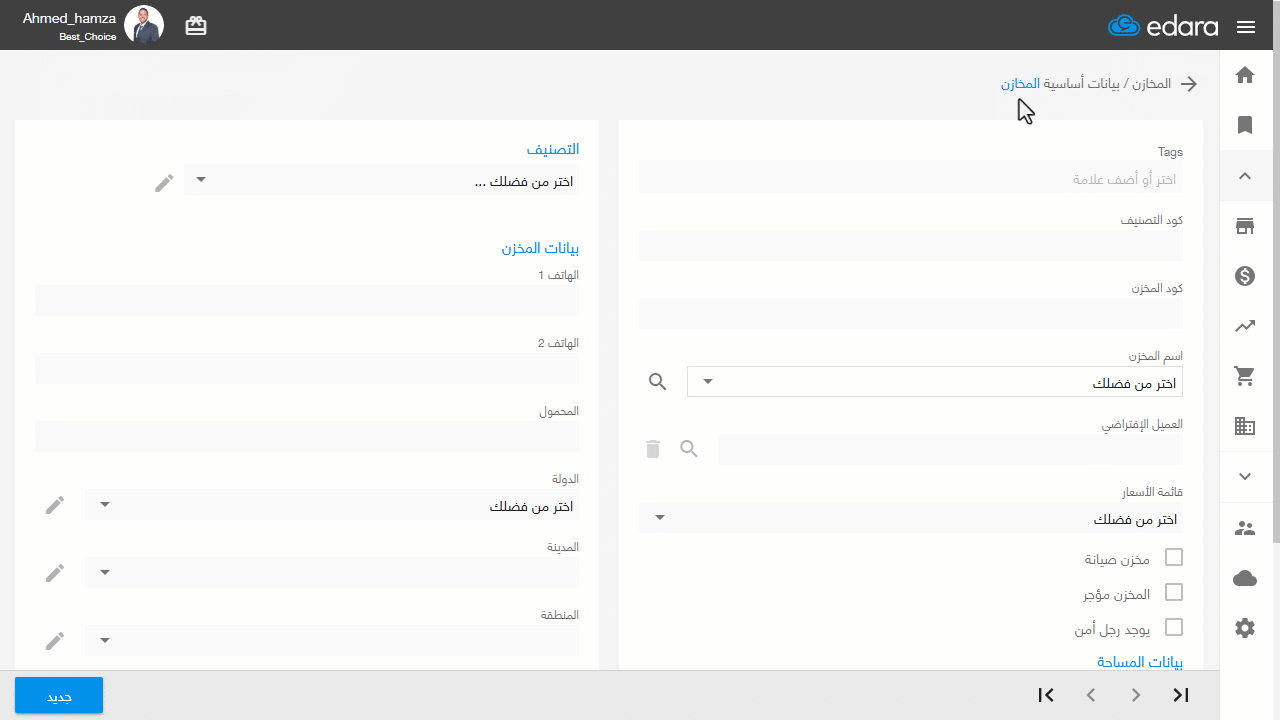
Task: Open the Ahmed_hamza user profile avatar
Action: tap(144, 25)
